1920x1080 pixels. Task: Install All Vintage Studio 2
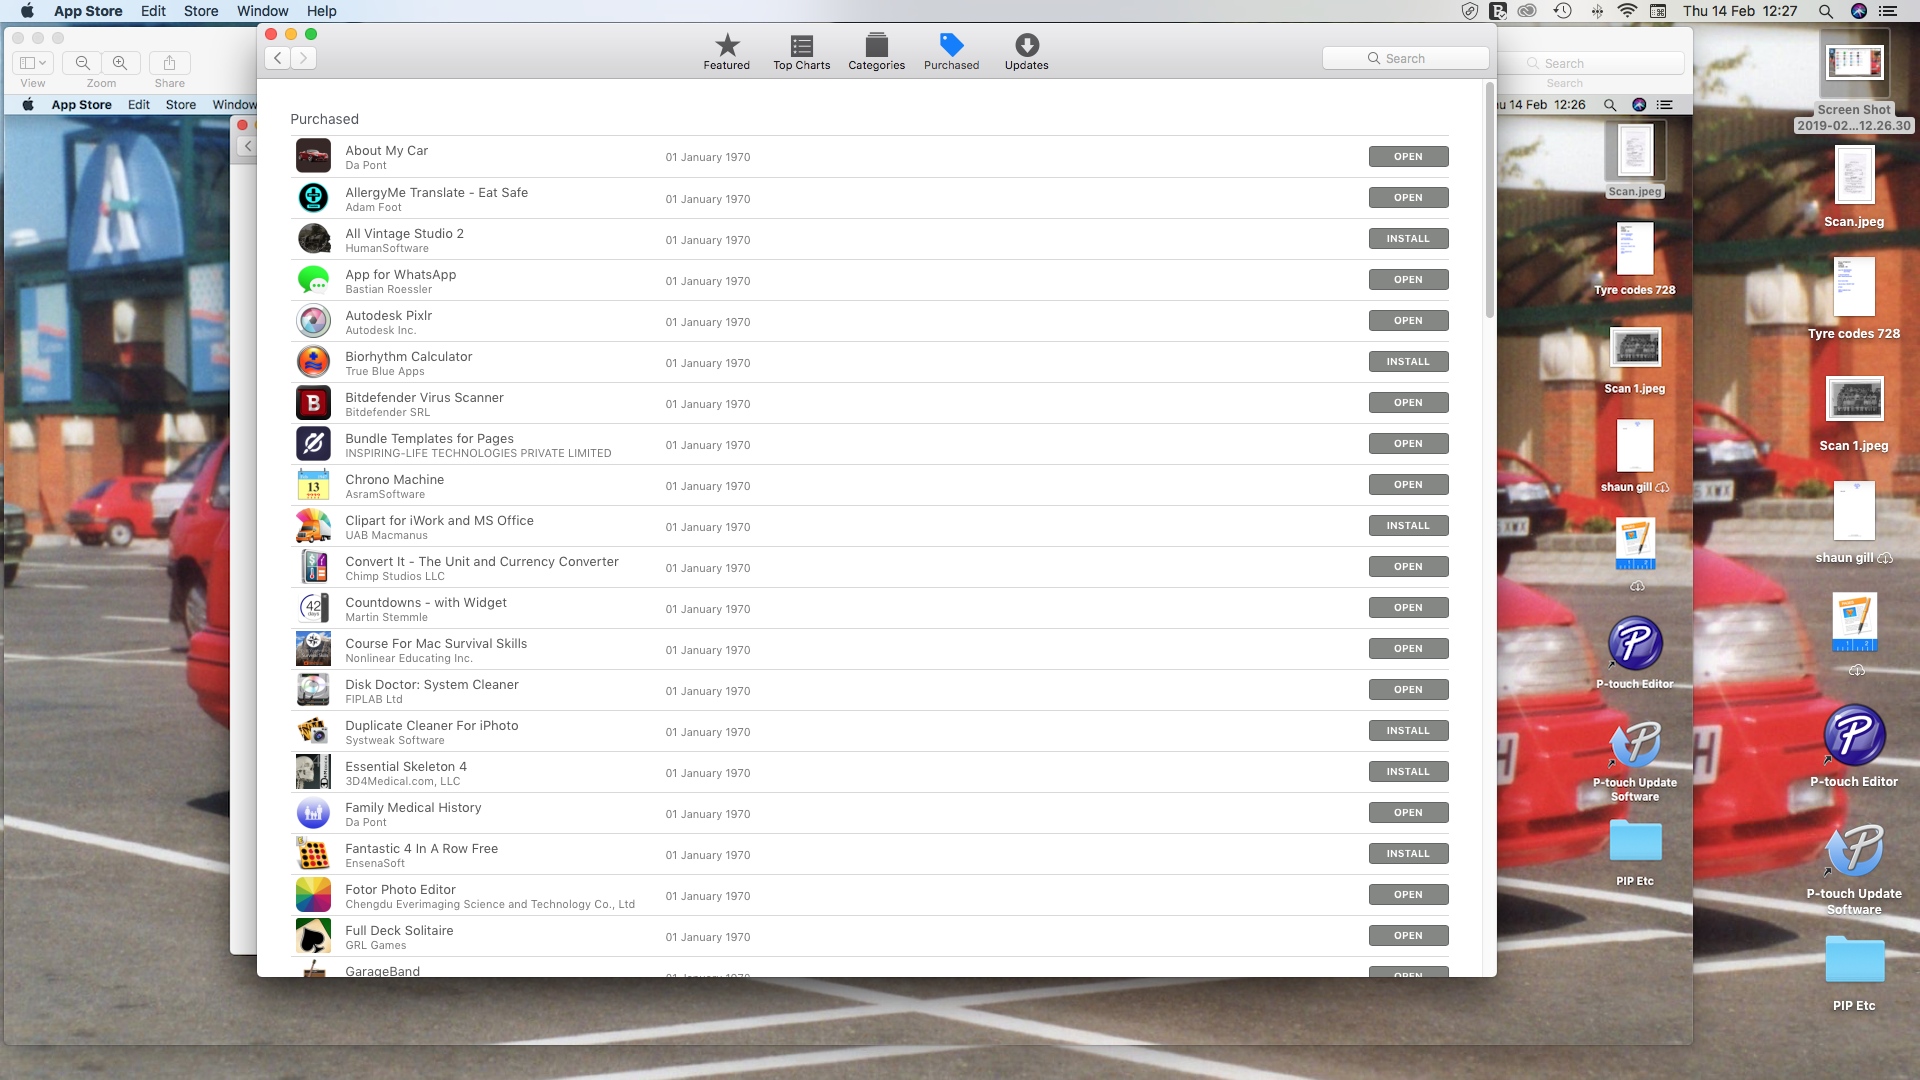[1407, 239]
